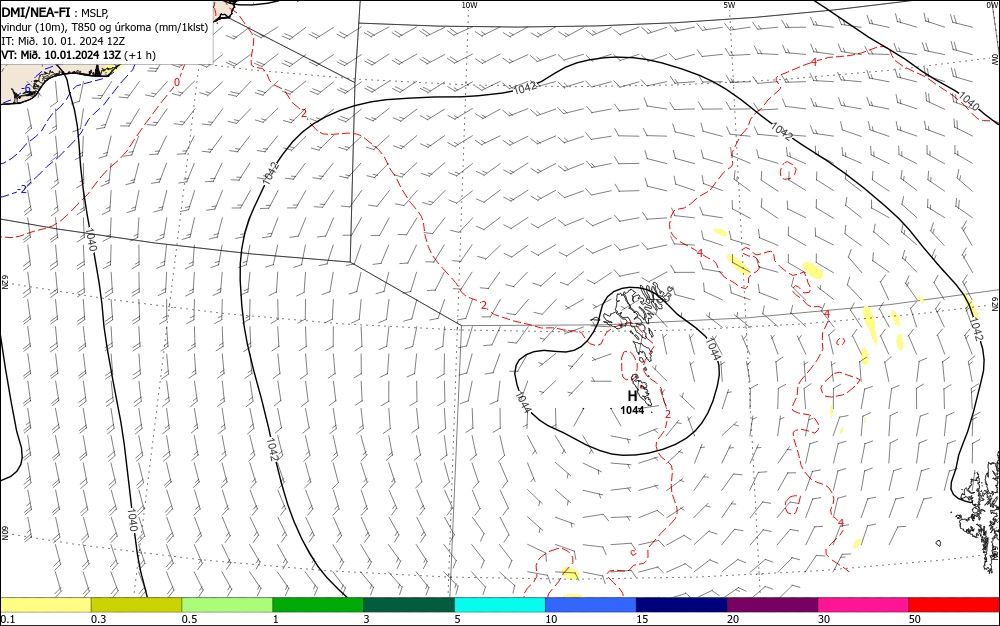This screenshot has width=1000, height=626.
Task: Click the legend value "50"
Action: [x=915, y=619]
